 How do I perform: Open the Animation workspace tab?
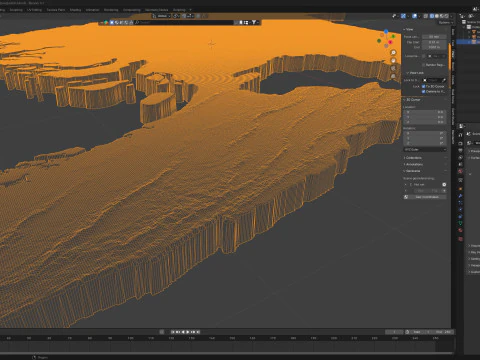(x=92, y=10)
